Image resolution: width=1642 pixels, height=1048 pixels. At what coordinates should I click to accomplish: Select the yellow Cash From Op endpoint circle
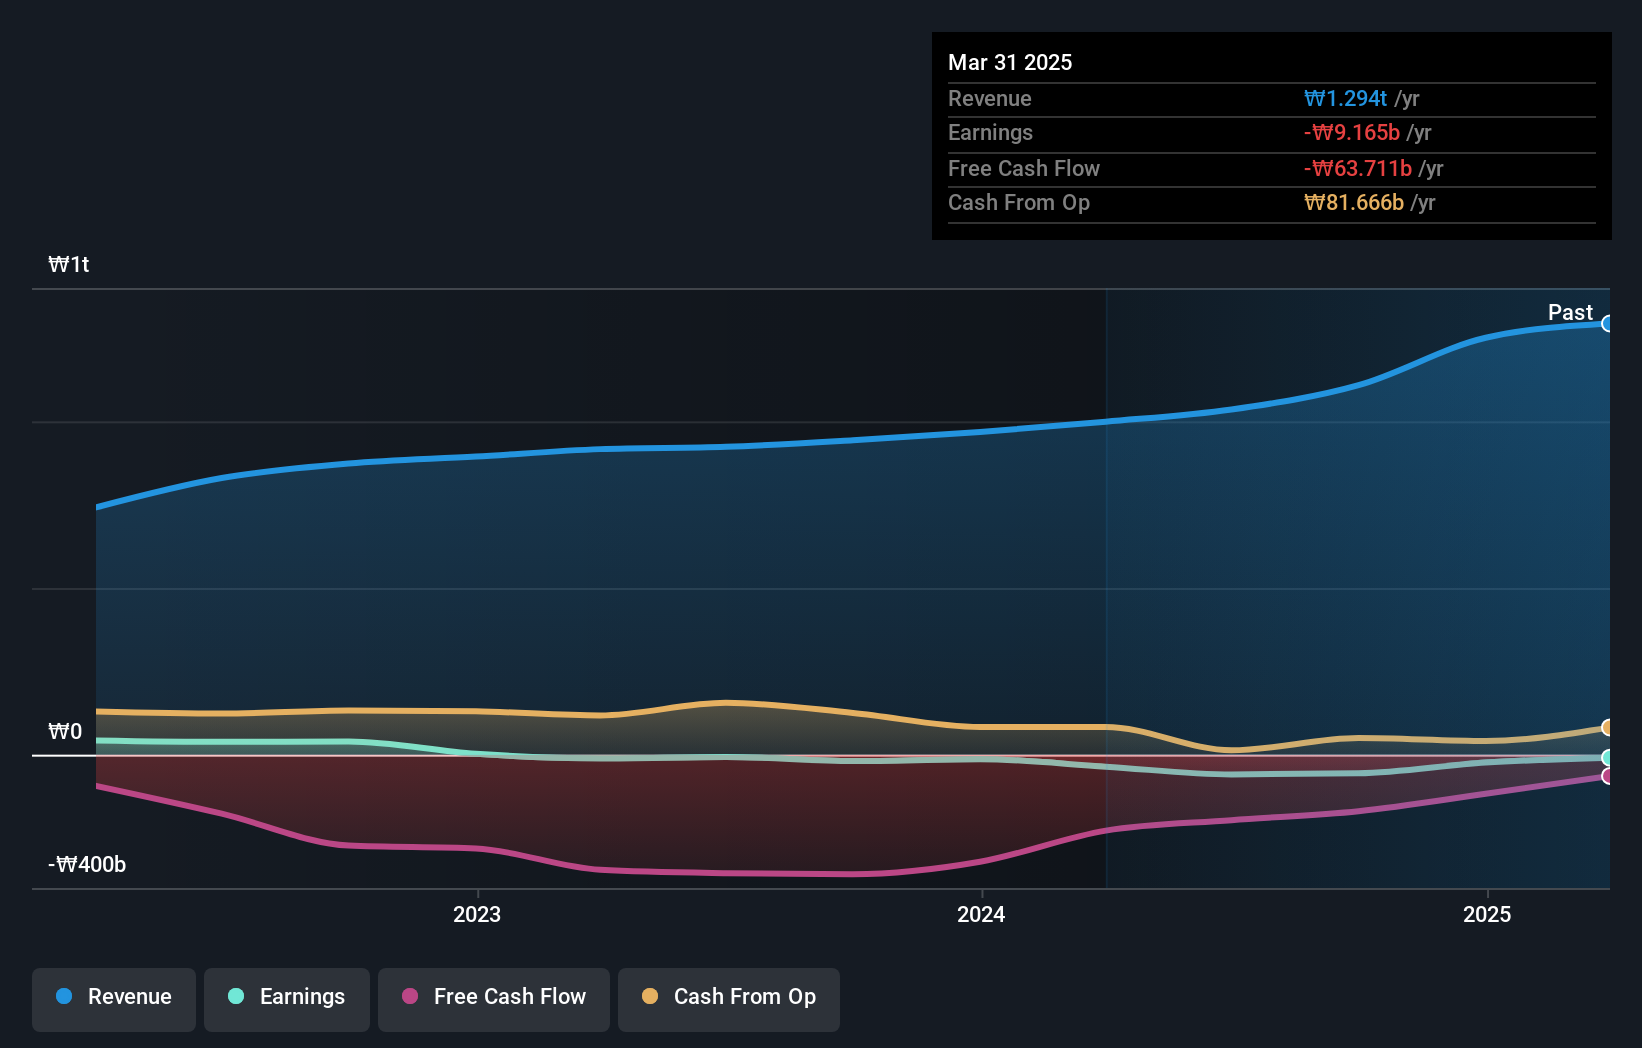[x=1608, y=727]
